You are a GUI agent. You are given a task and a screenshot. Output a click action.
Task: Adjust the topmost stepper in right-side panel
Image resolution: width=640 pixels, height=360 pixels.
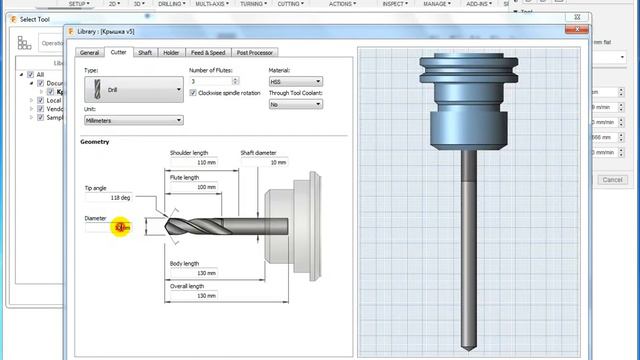[621, 92]
